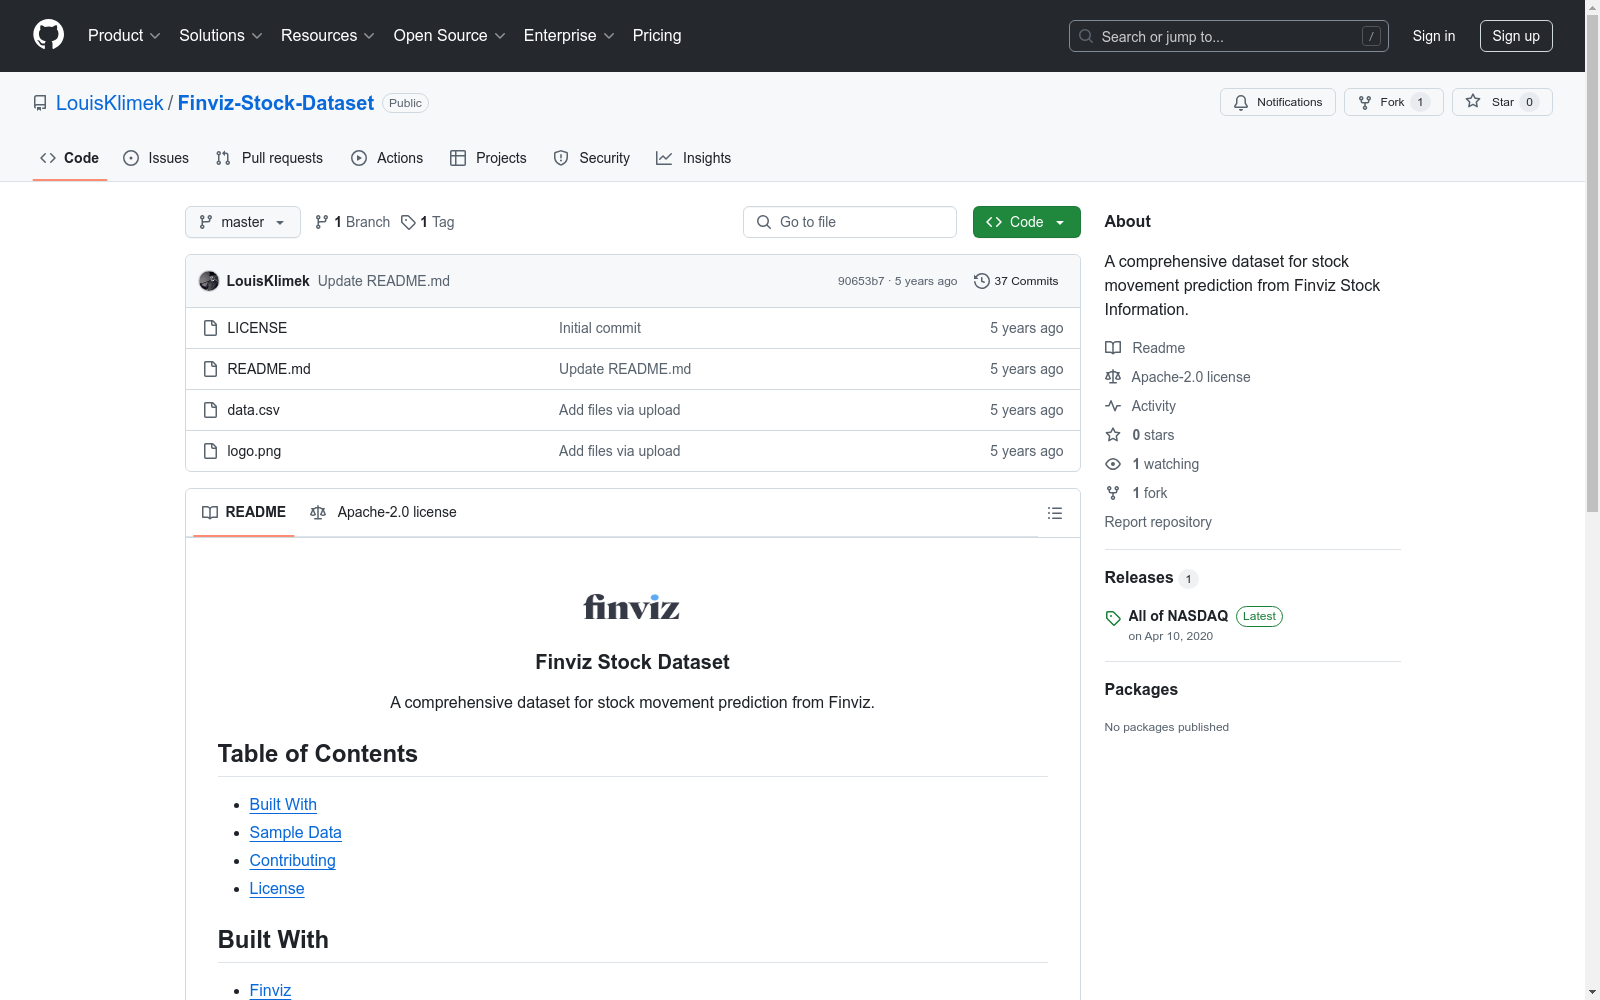The width and height of the screenshot is (1600, 1000).
Task: Open the 1 Branch link
Action: click(352, 222)
